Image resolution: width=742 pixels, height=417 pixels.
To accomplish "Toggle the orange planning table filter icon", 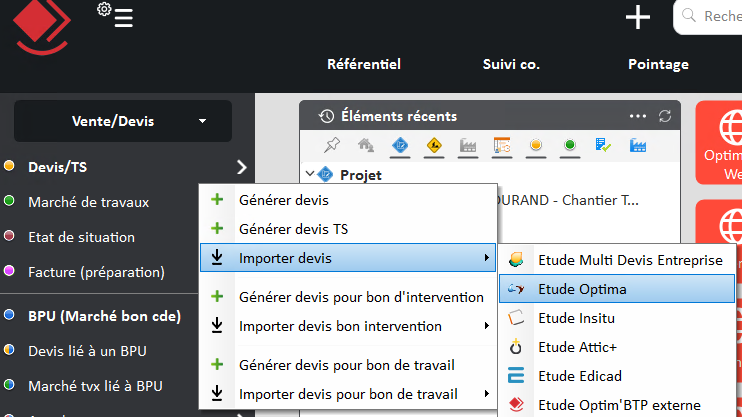I will pos(502,145).
